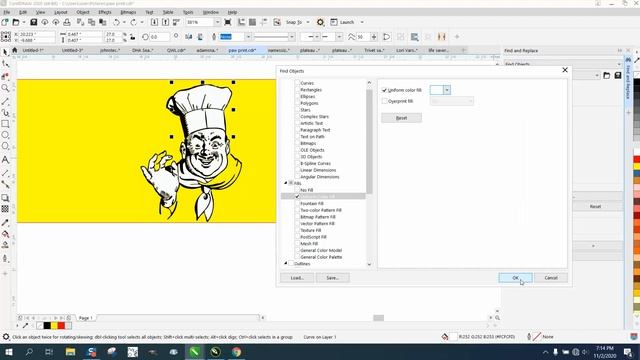Switch to the Untitled-1 document tab
The image size is (640, 360).
(x=33, y=50)
